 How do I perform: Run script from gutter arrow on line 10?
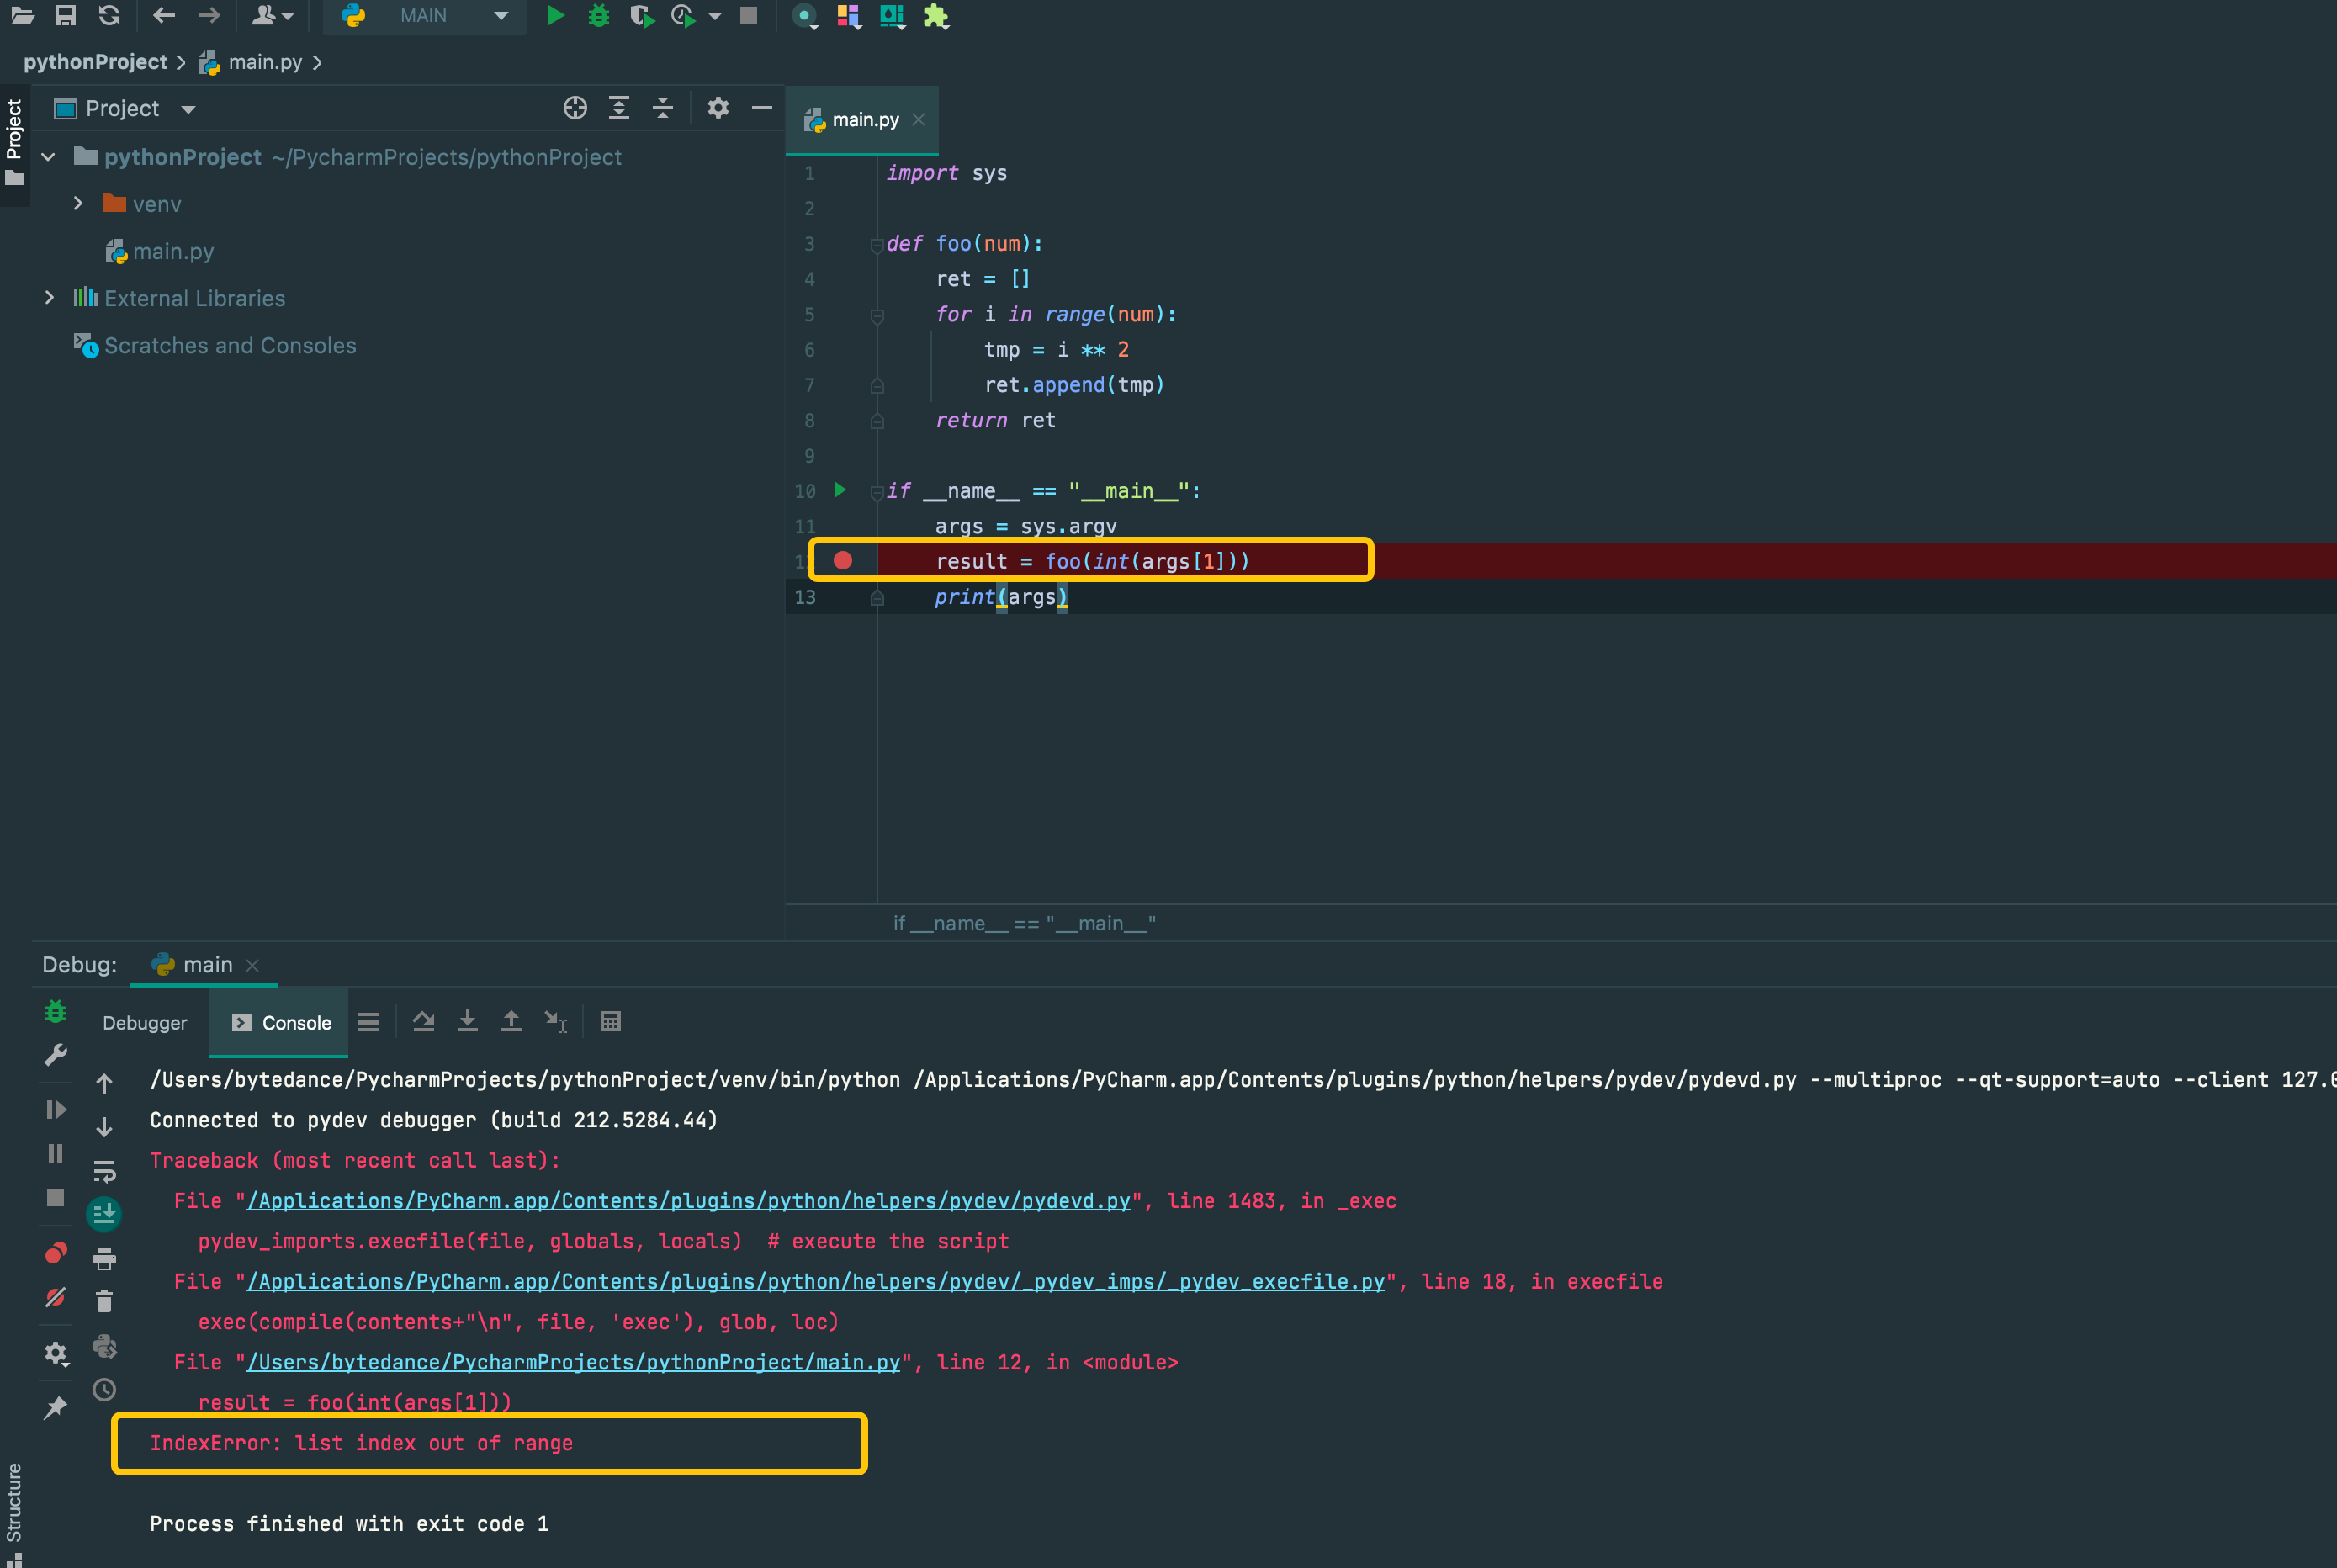[x=840, y=490]
